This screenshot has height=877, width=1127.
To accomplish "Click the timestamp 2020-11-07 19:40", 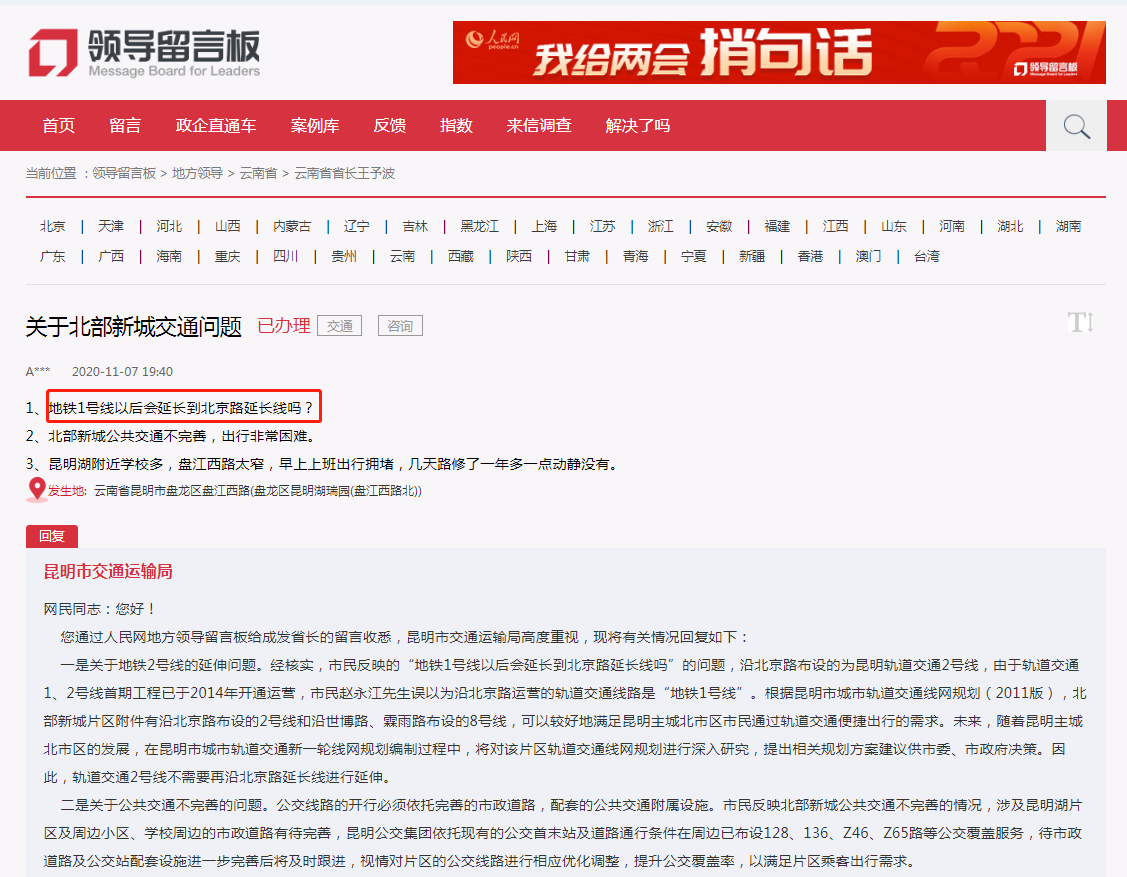I will tap(122, 372).
